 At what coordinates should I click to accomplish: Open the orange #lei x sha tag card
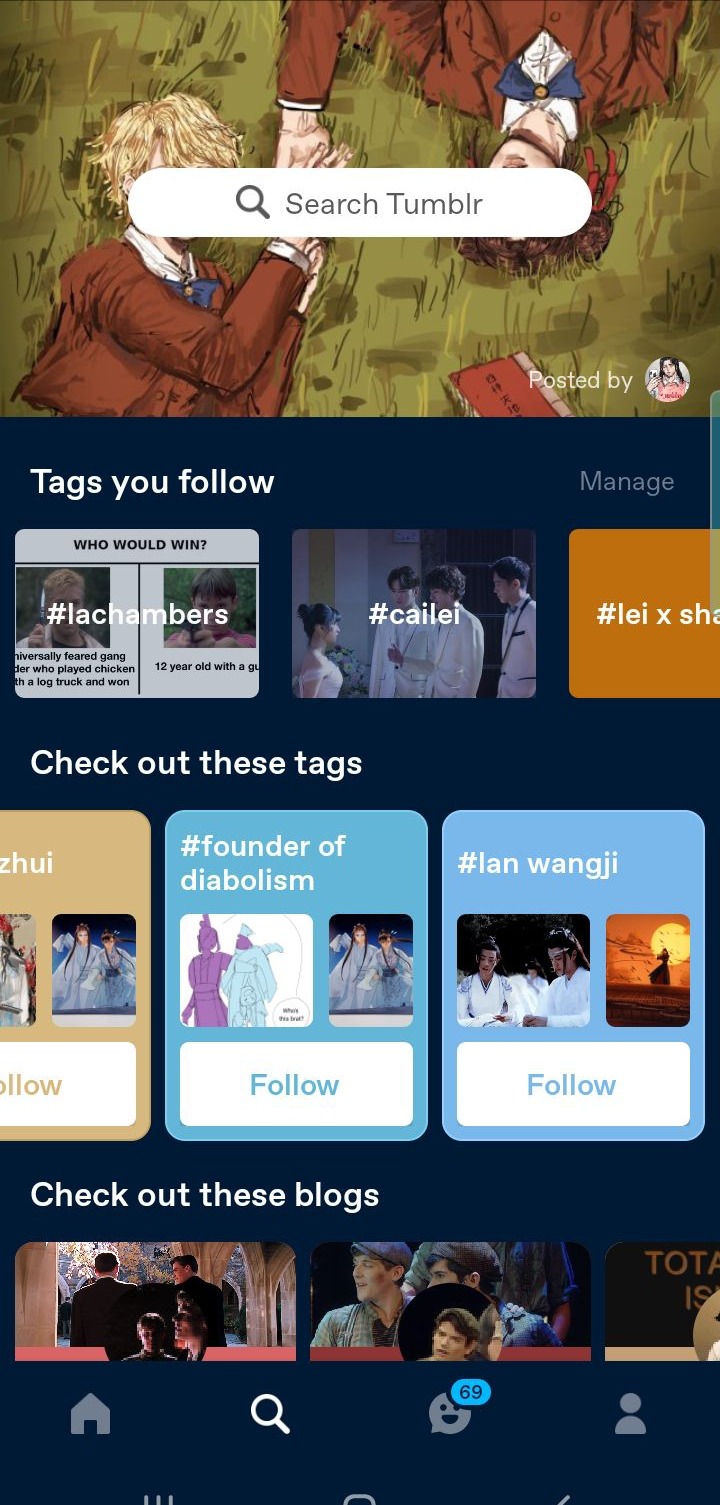coord(644,613)
